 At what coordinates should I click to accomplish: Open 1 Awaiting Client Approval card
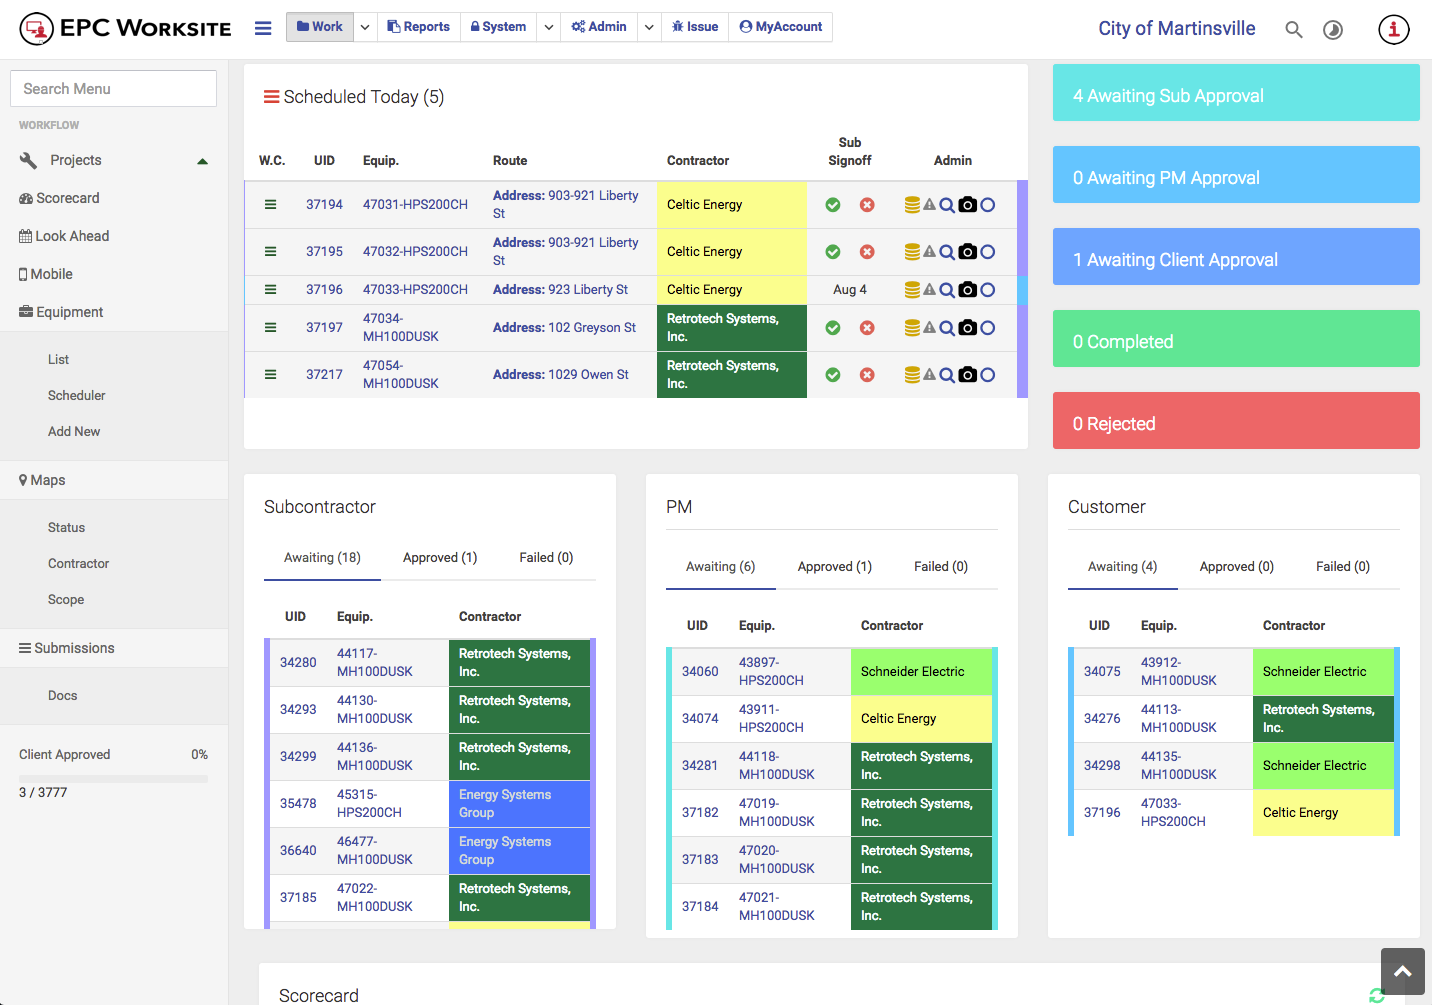tap(1236, 257)
